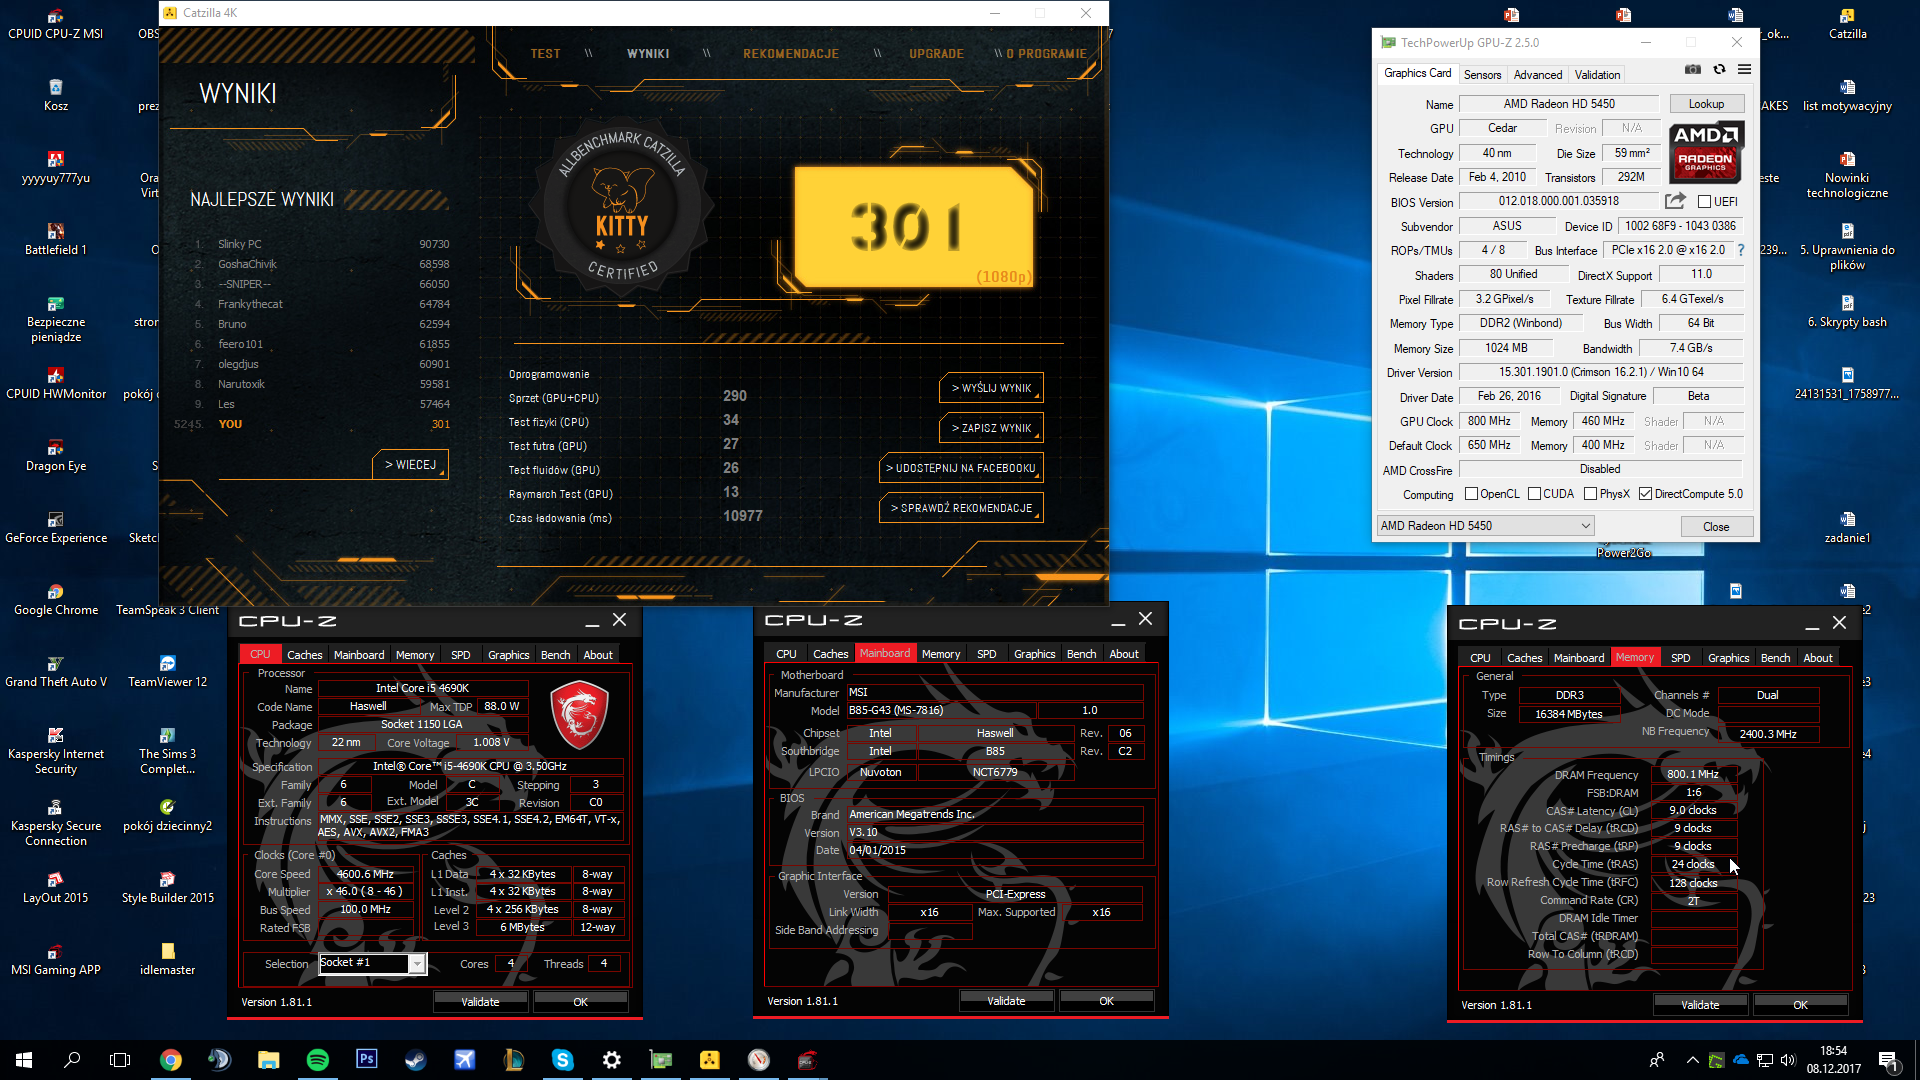The image size is (1920, 1080).
Task: Switch to the Advanced tab in GPU-Z
Action: point(1537,75)
